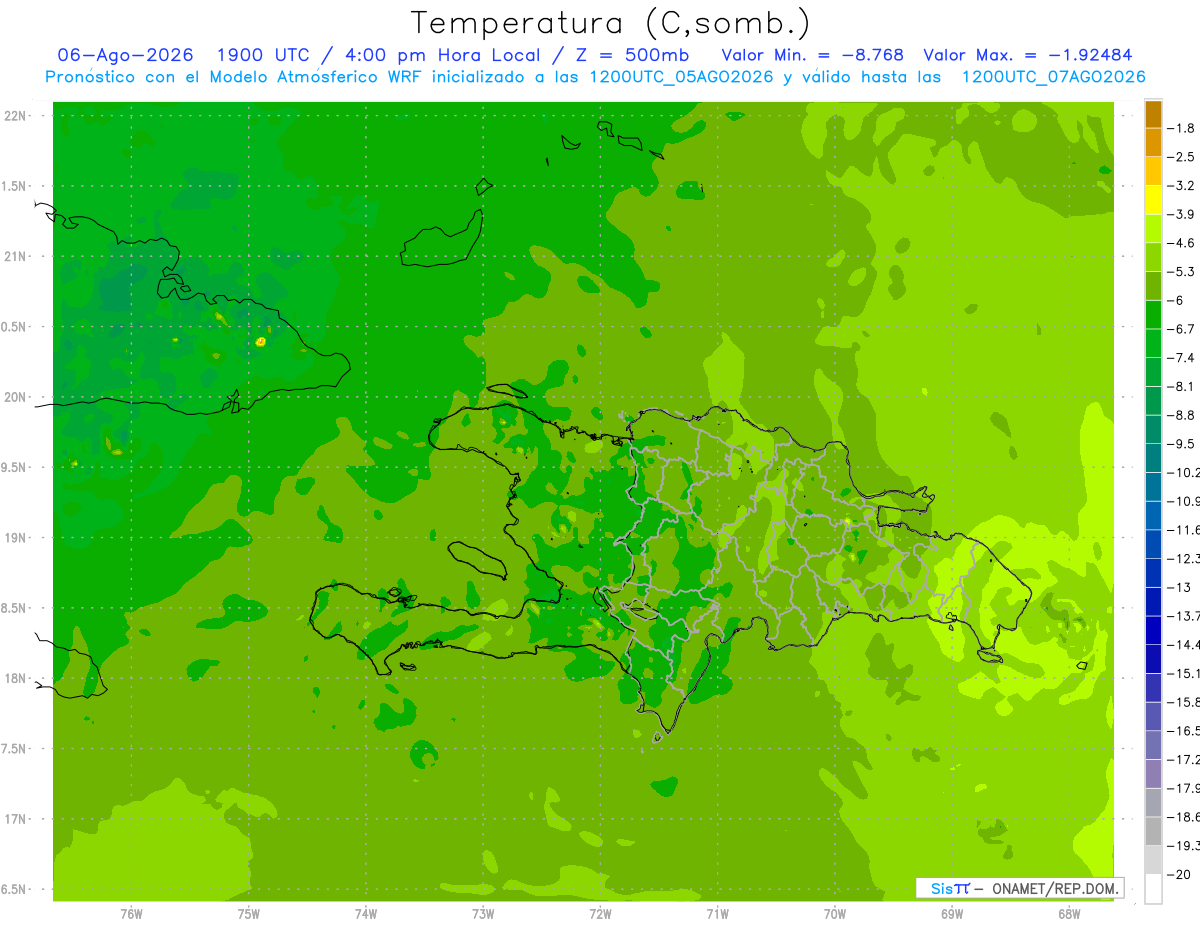Click the '19N' latitude label
Screen dimensions: 1200x927
(16, 538)
